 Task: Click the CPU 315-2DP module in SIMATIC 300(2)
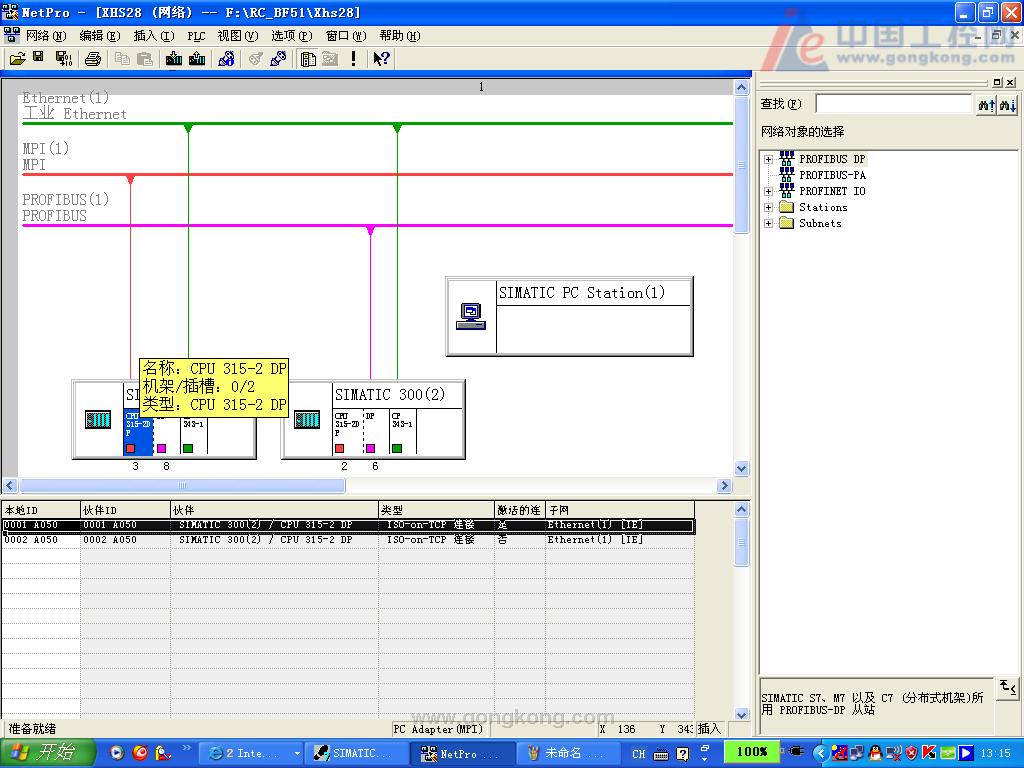point(347,432)
